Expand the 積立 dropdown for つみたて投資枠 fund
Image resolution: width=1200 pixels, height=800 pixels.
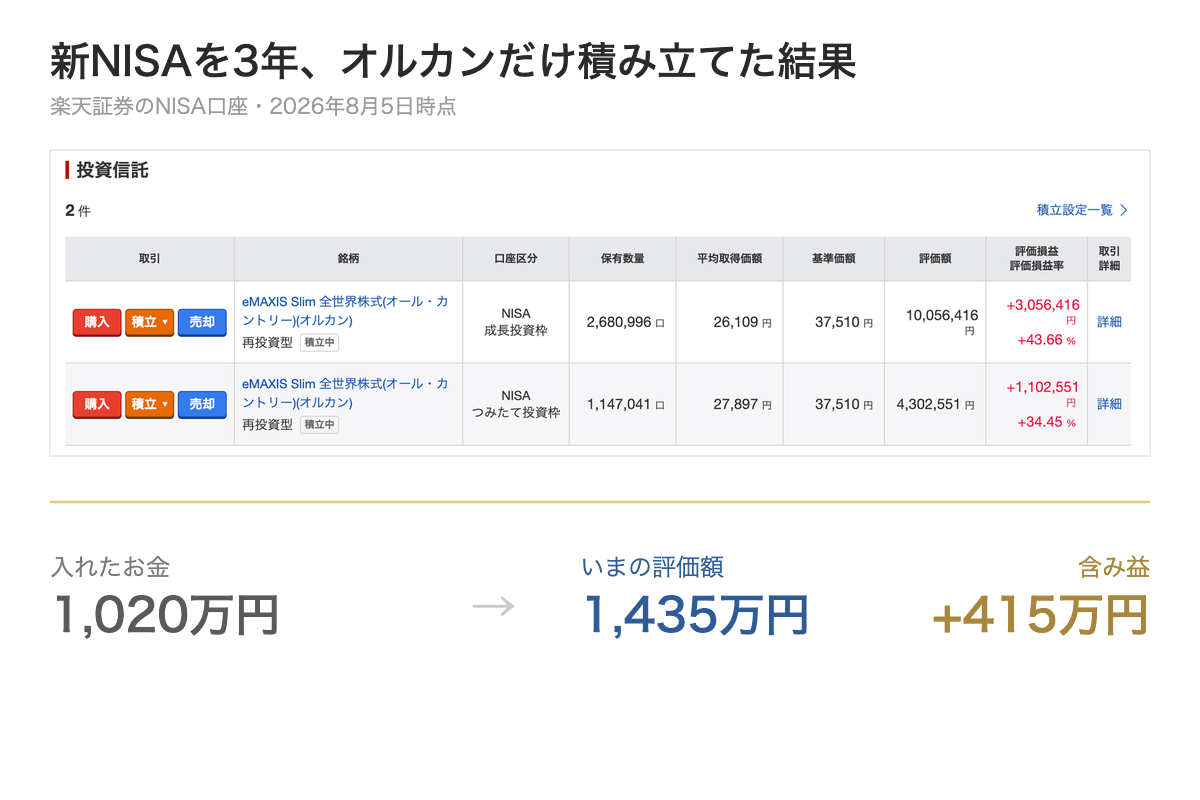(150, 404)
